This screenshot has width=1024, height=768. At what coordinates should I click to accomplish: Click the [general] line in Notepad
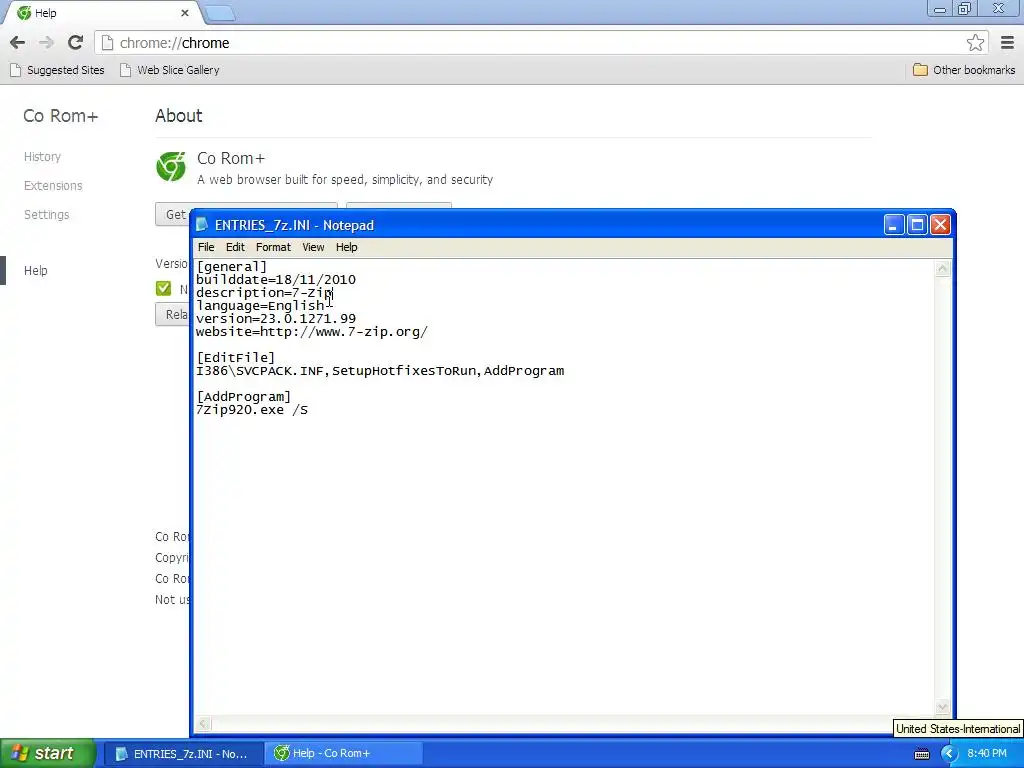click(x=232, y=266)
